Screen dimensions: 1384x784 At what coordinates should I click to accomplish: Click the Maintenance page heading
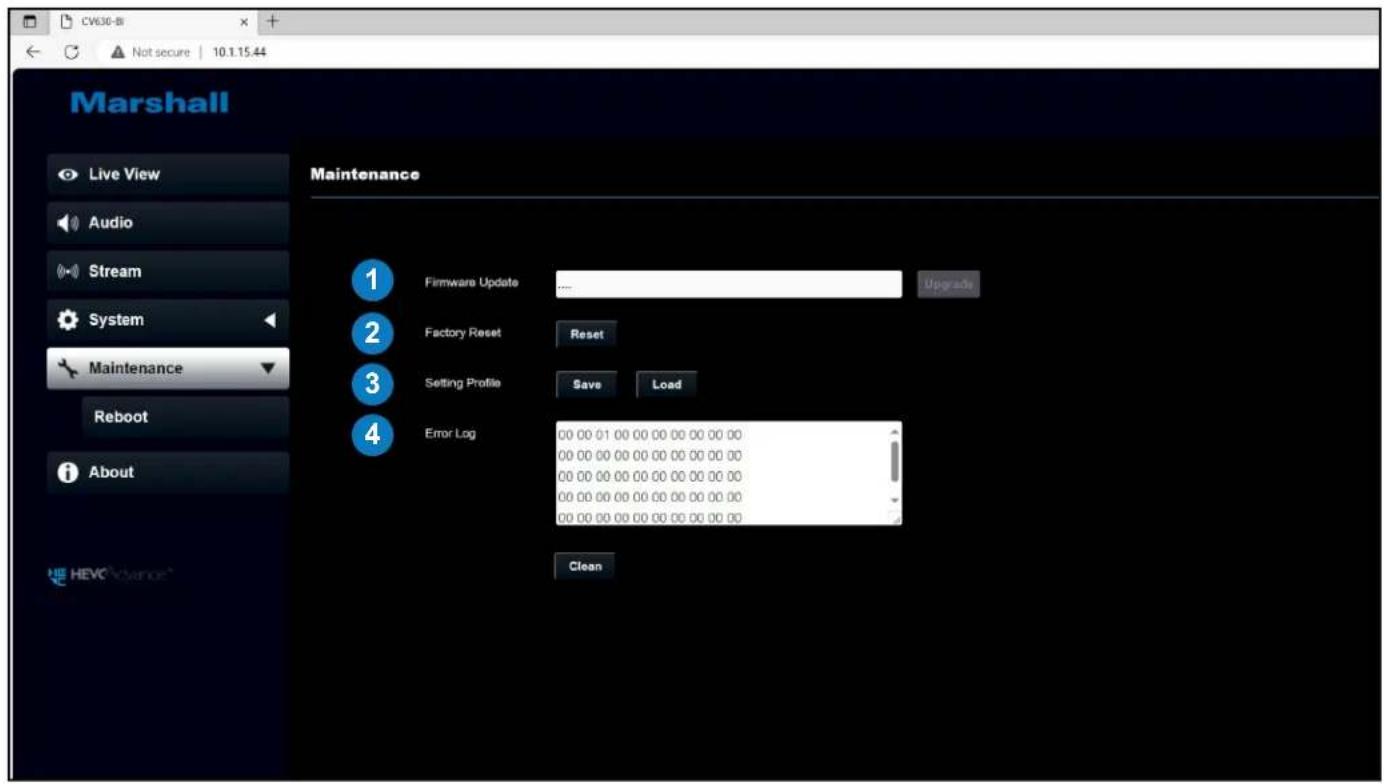[x=365, y=174]
